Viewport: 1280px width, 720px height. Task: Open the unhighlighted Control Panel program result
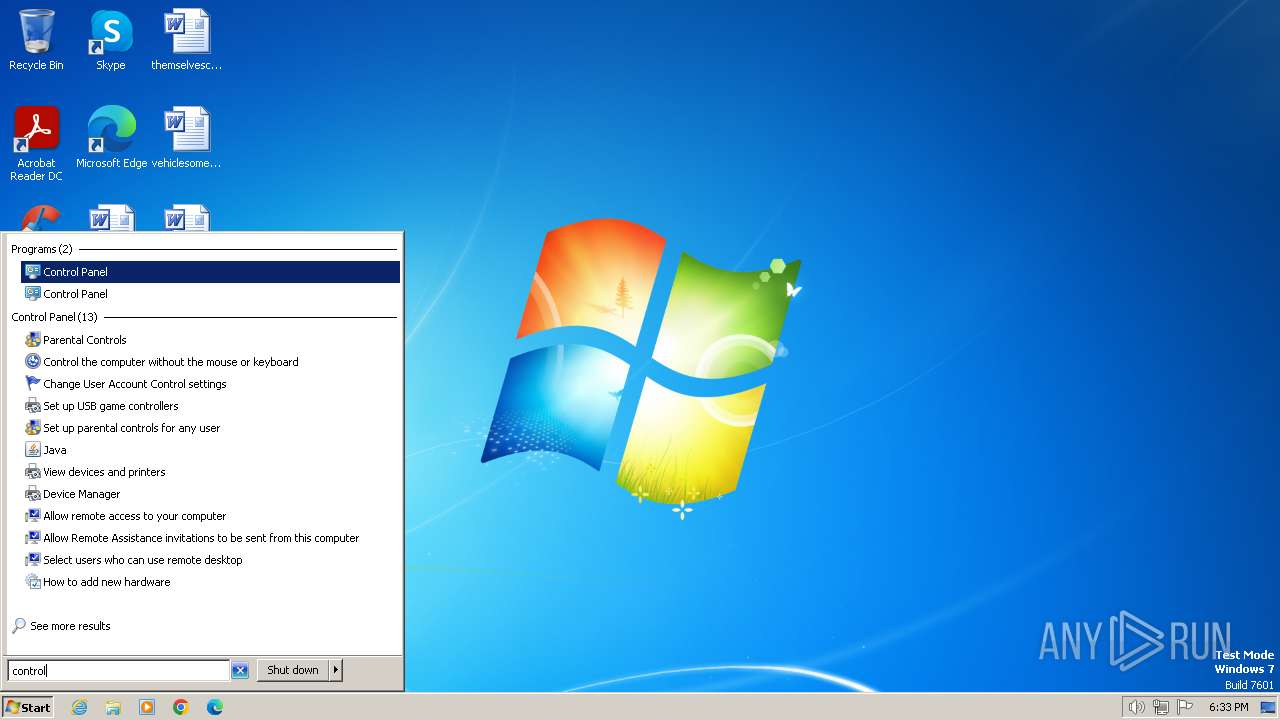coord(210,294)
